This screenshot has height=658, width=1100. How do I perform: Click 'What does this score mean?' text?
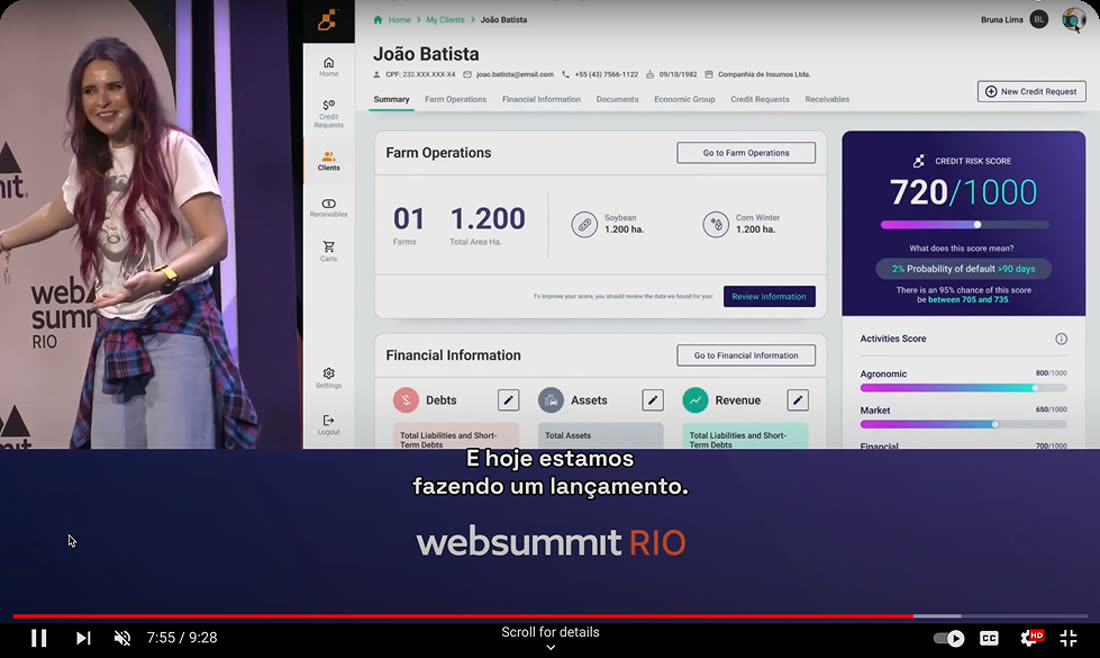pos(961,248)
